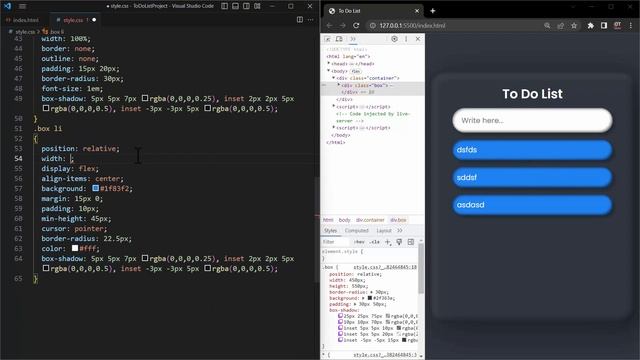The width and height of the screenshot is (640, 360).
Task: Open #1f83f2 color swatch on line 57
Action: [x=96, y=188]
